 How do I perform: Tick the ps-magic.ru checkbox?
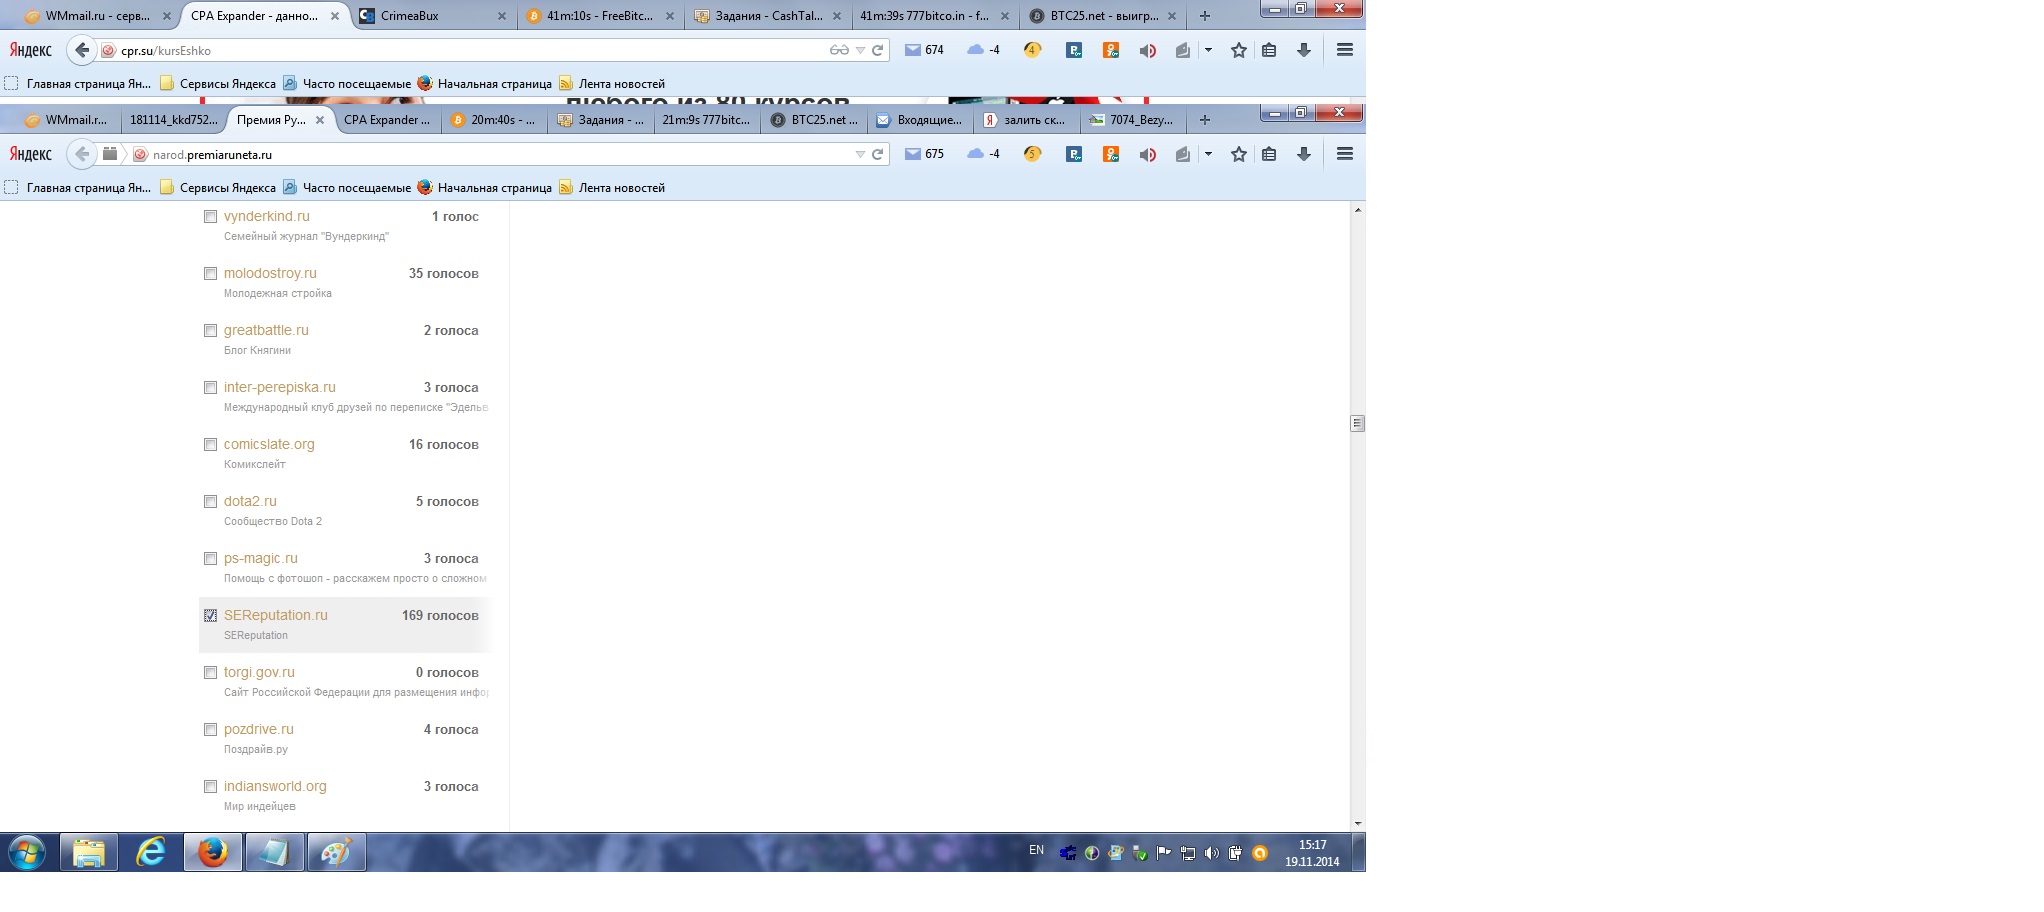click(x=210, y=558)
